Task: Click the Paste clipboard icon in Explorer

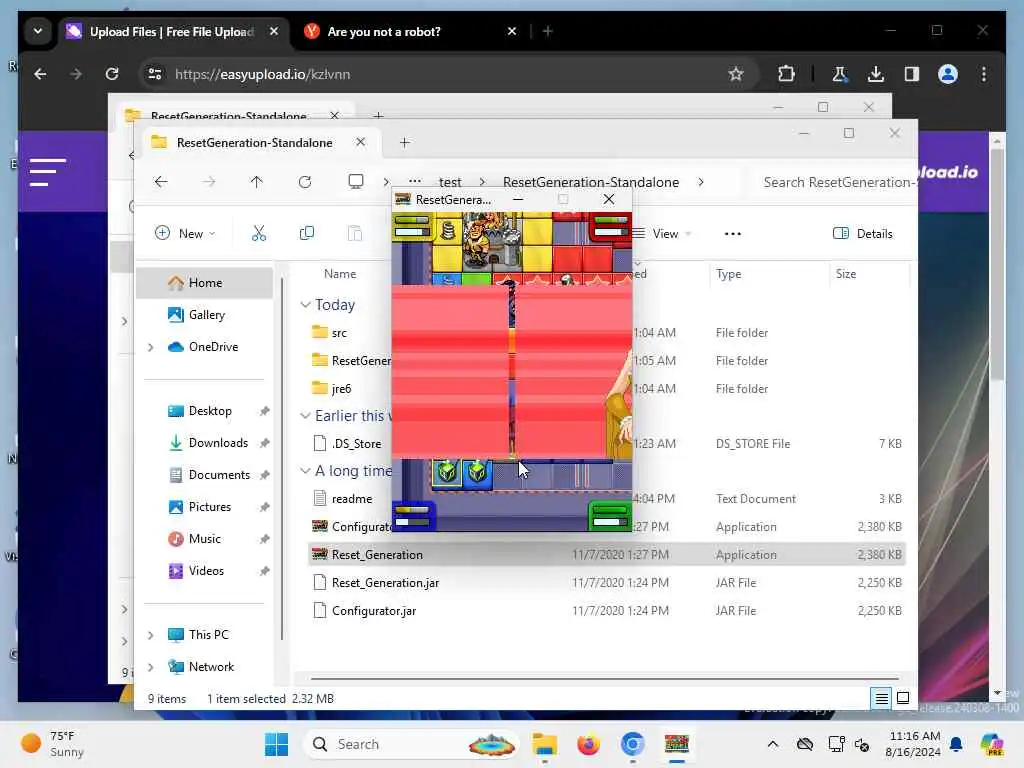Action: click(355, 233)
